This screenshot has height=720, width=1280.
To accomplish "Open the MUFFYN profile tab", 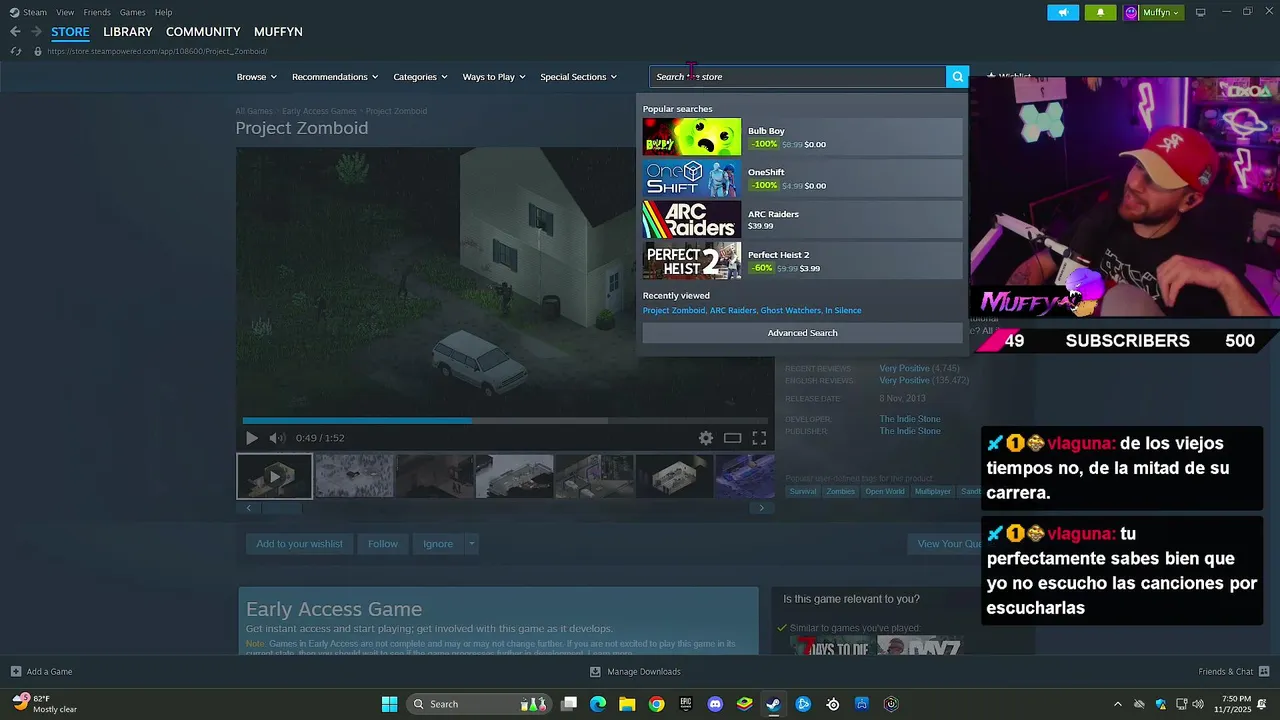I will click(x=278, y=32).
